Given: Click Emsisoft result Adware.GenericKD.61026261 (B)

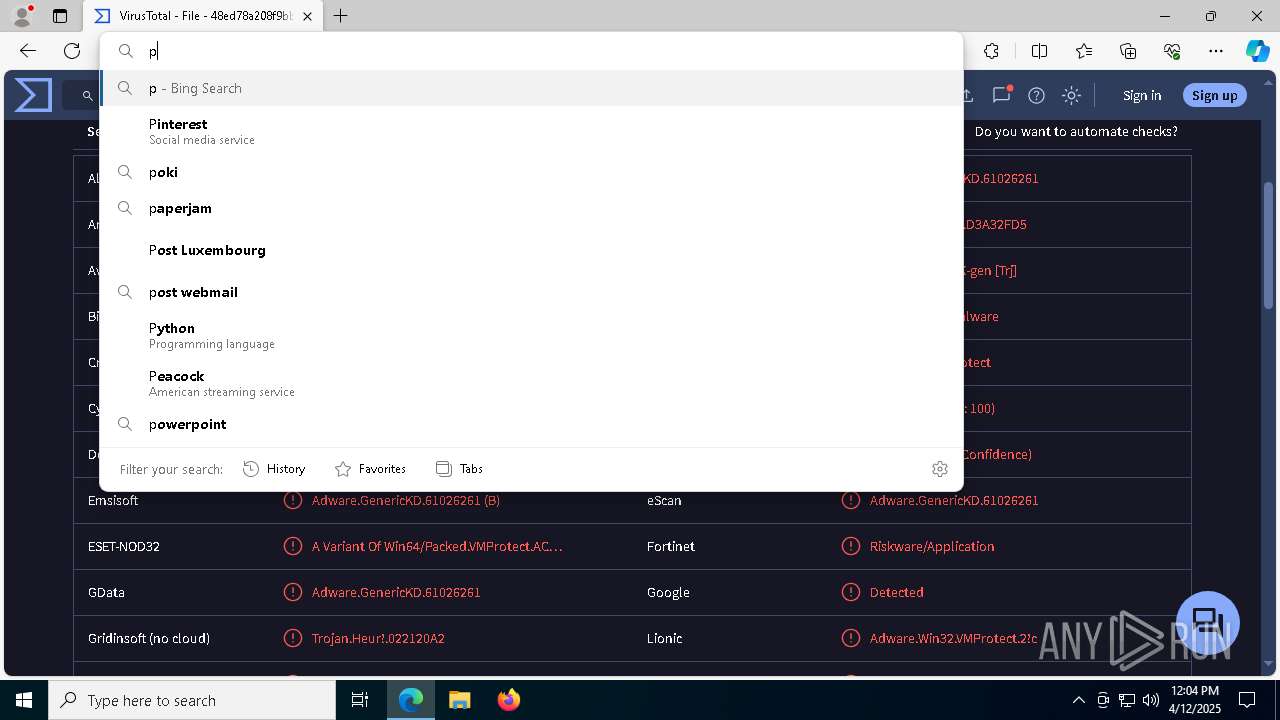Looking at the screenshot, I should 406,500.
